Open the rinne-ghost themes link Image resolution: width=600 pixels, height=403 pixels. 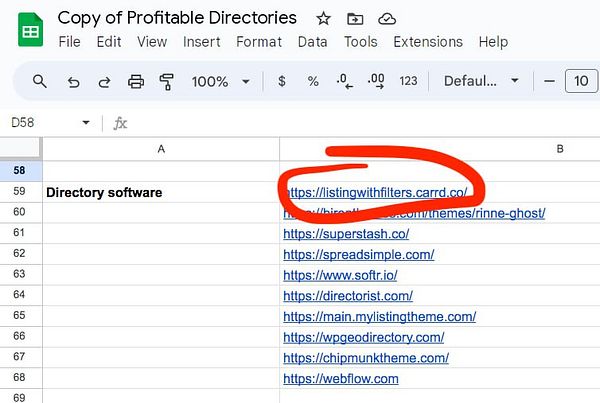click(x=414, y=213)
